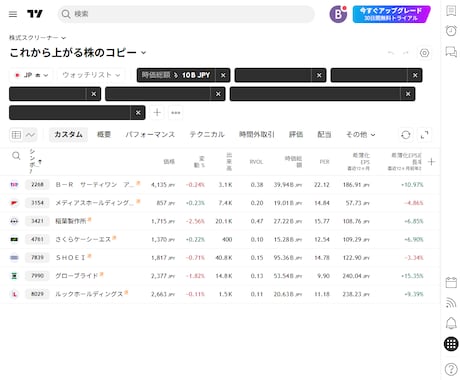Sort by the PER column header

pos(324,162)
